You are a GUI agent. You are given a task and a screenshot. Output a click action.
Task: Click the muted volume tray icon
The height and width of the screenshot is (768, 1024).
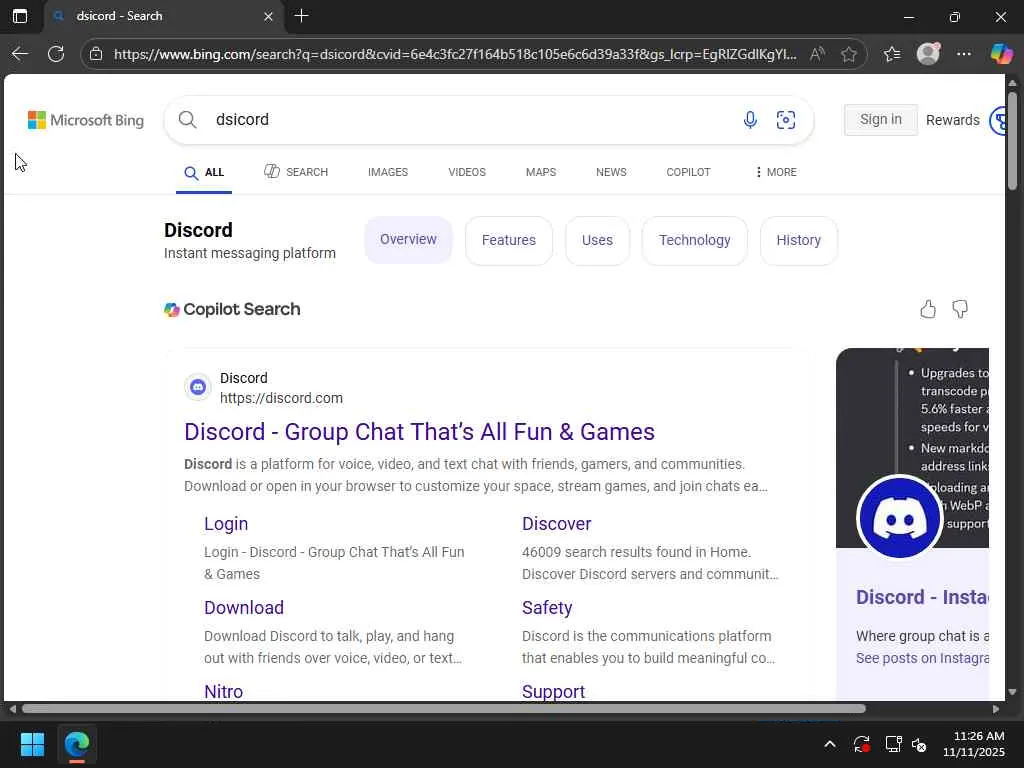(919, 744)
